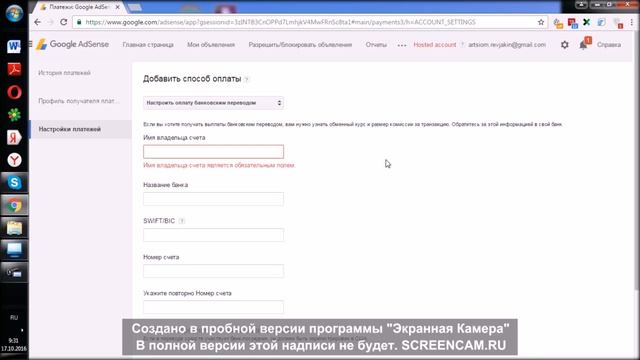
Task: Open the notifications bell
Action: point(583,45)
